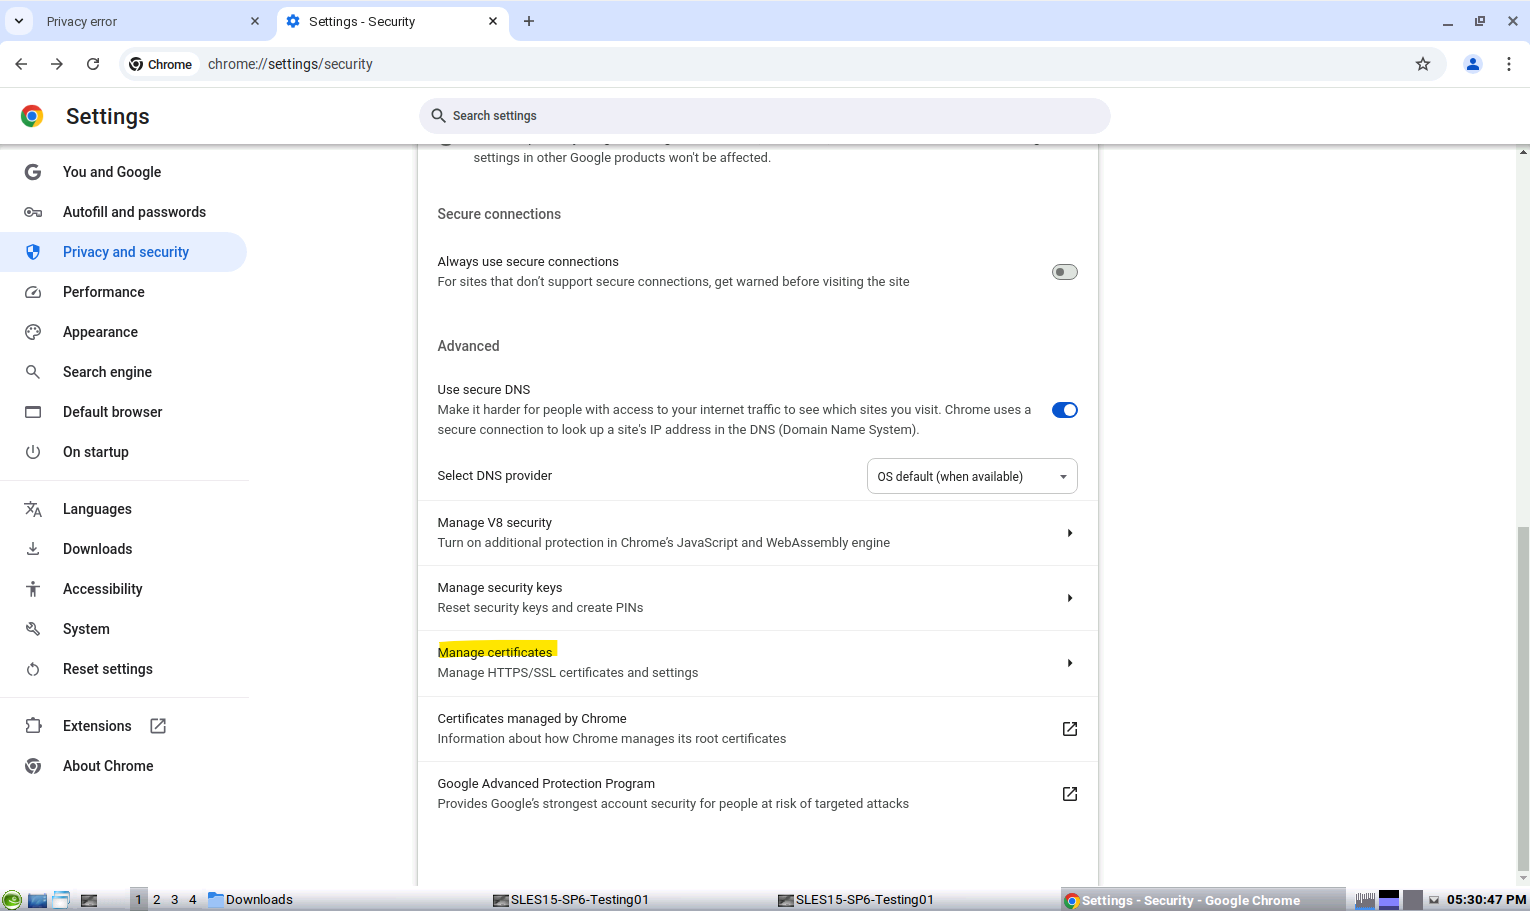Select the Settings - Security tab

point(392,21)
